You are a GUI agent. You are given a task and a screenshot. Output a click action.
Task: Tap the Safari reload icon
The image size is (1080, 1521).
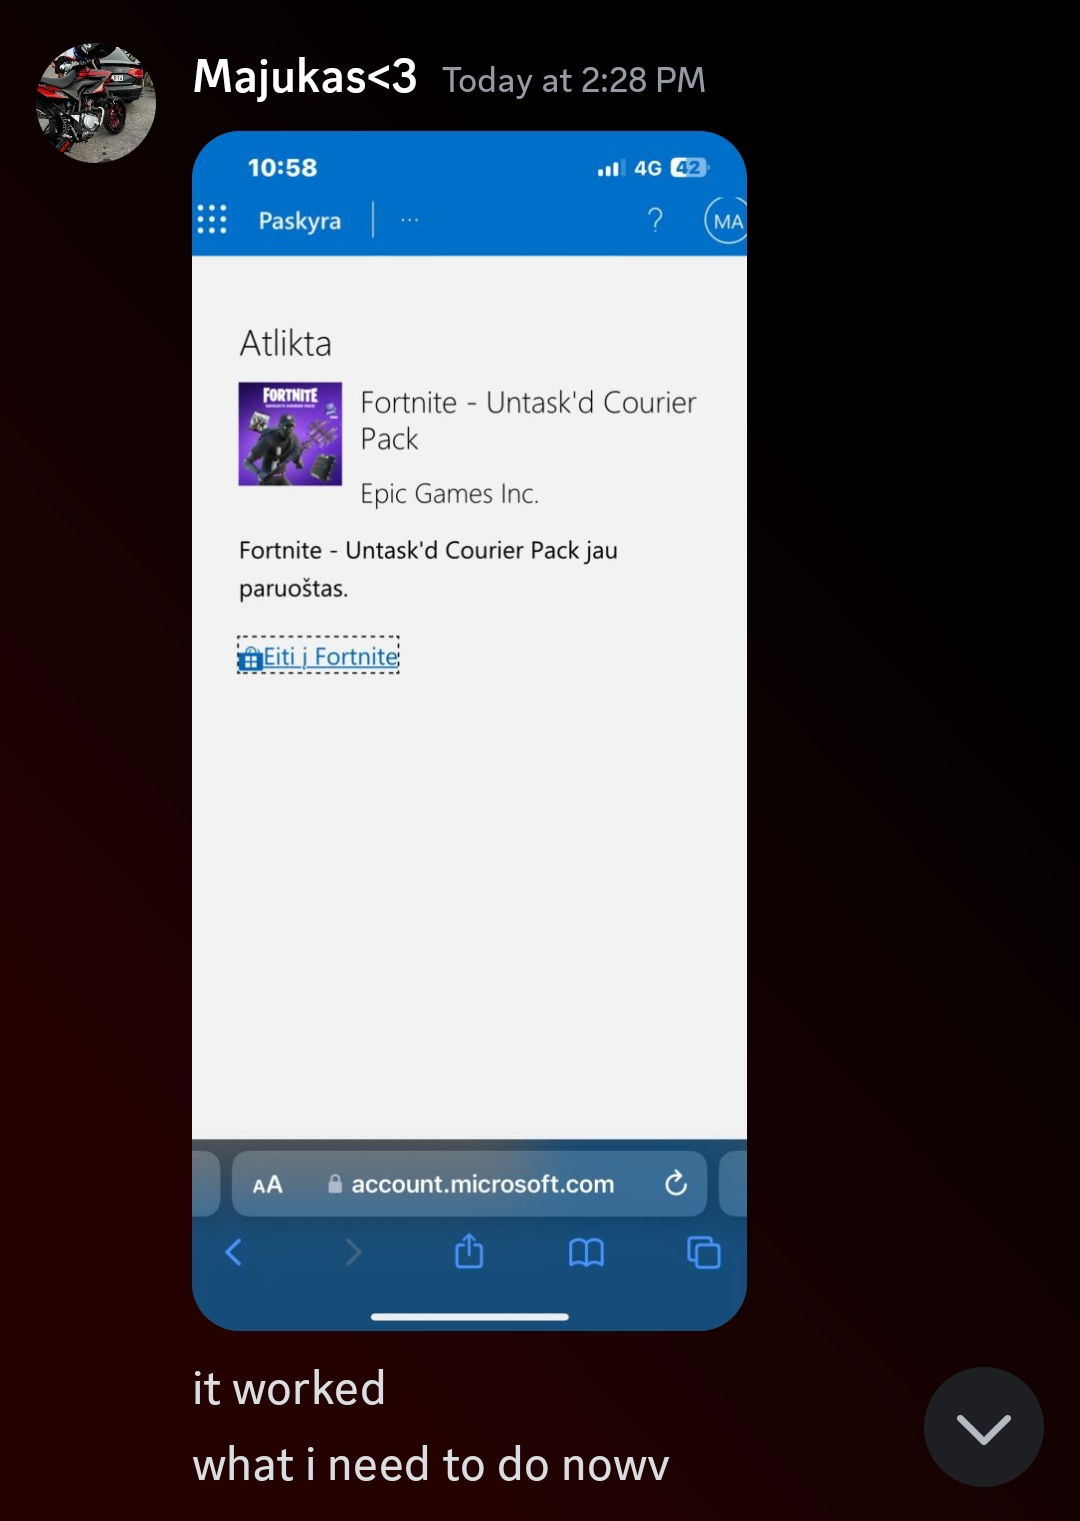click(x=676, y=1184)
